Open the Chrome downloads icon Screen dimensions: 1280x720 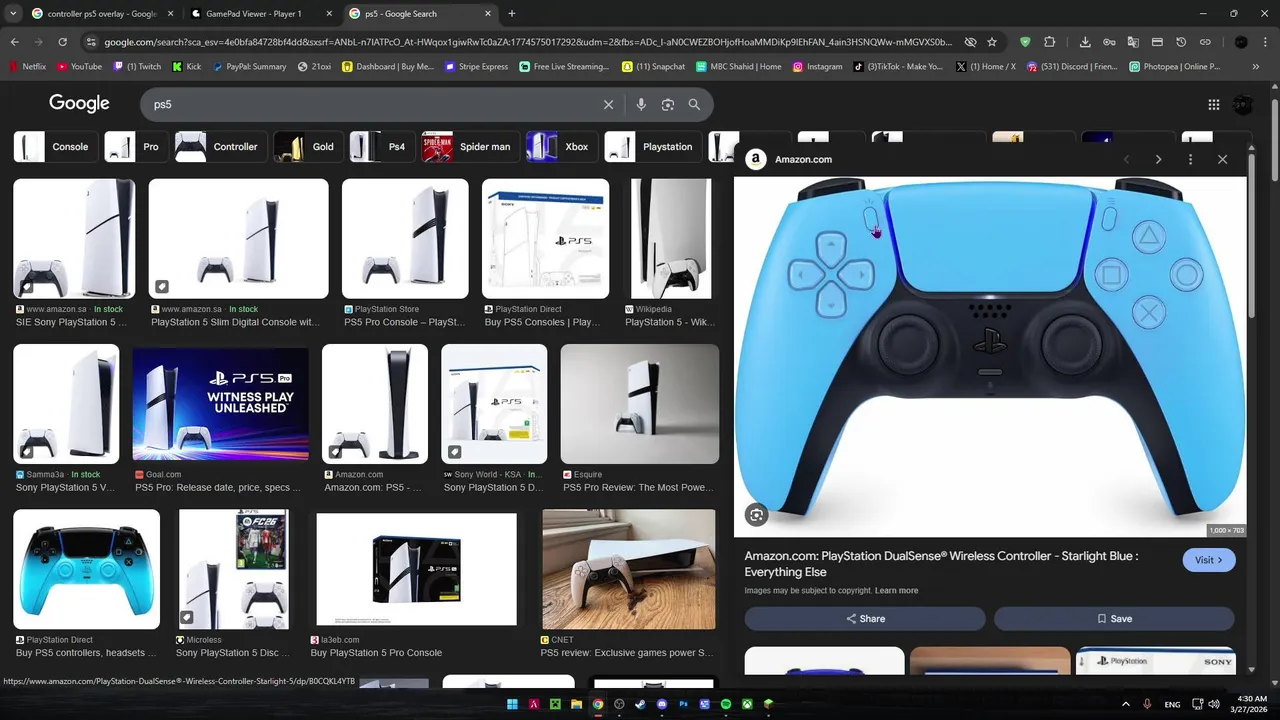click(x=1085, y=42)
